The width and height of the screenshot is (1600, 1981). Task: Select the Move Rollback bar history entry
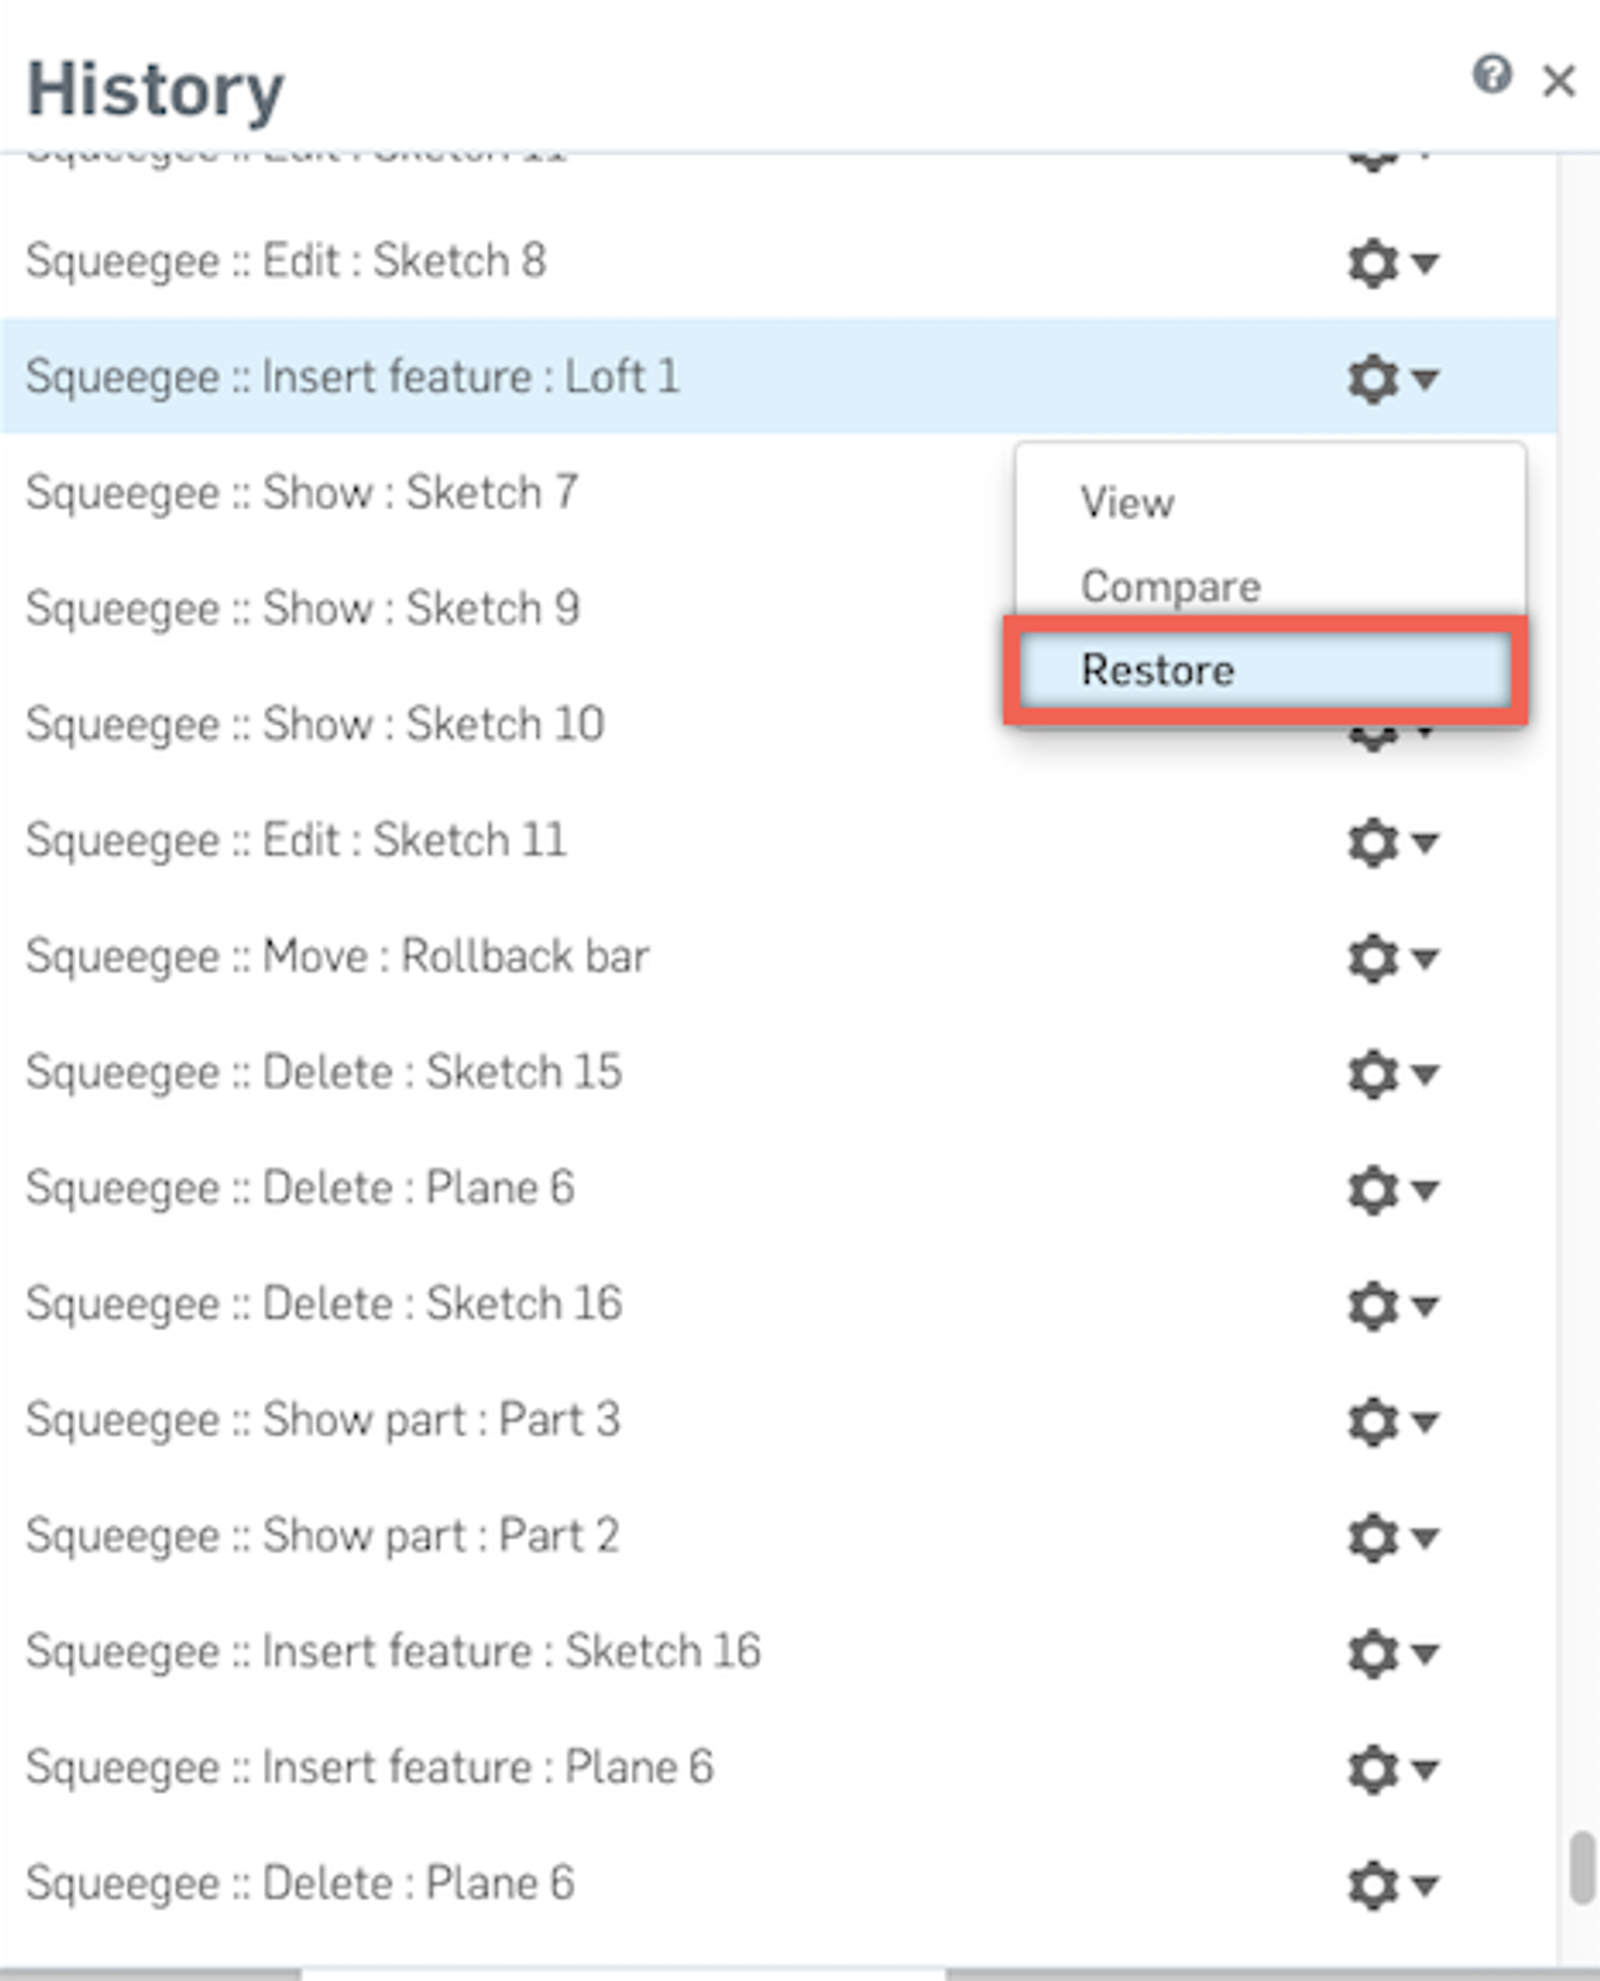coord(337,957)
